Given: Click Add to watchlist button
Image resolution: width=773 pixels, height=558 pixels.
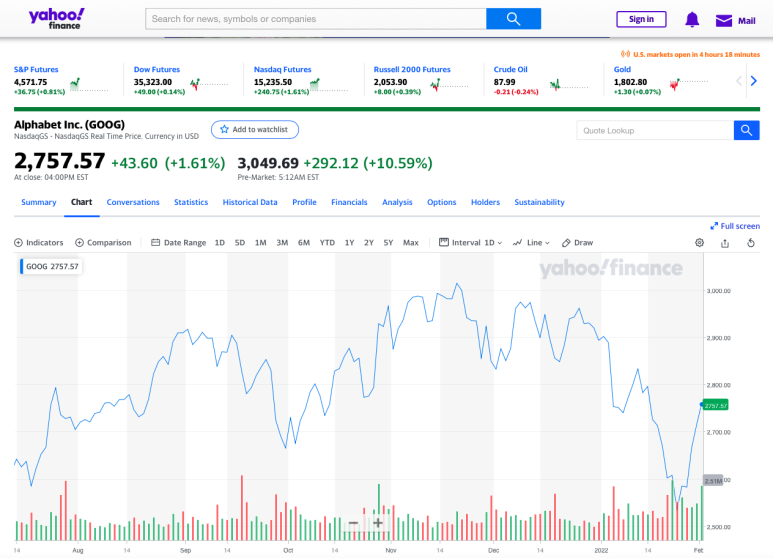Looking at the screenshot, I should pyautogui.click(x=255, y=129).
